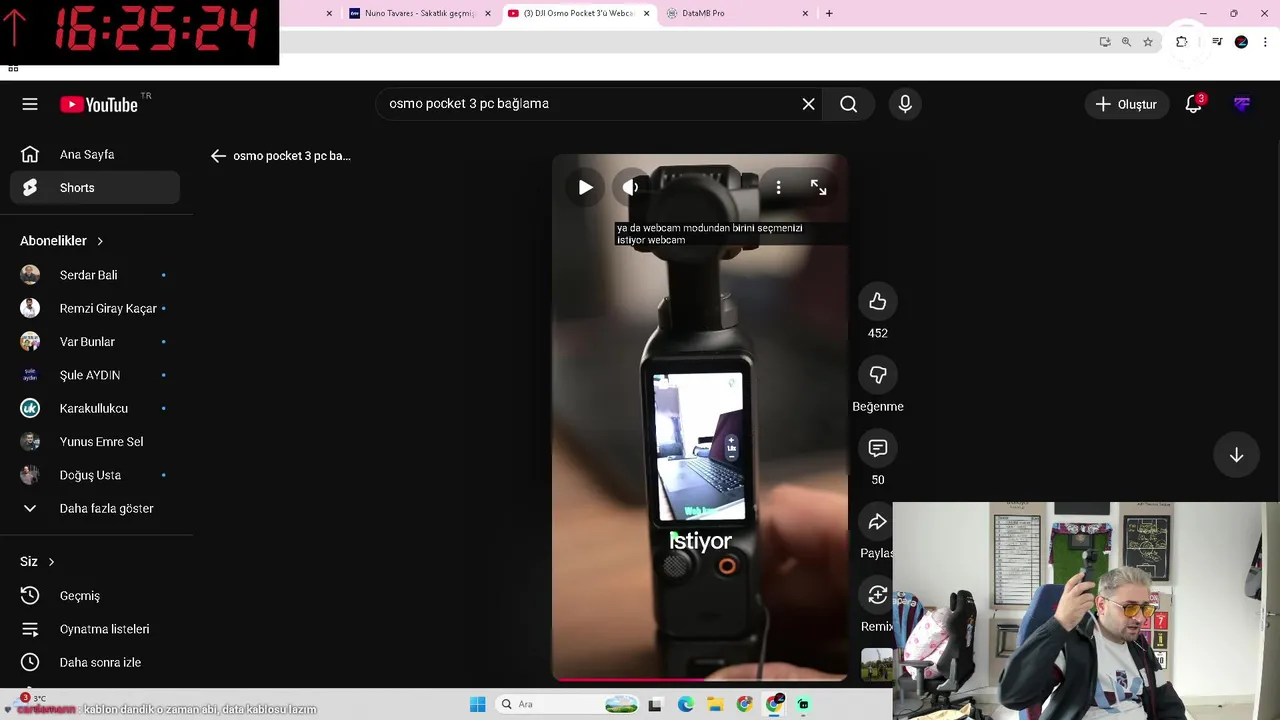
Task: Open Var Bunlar channel
Action: tap(95, 342)
